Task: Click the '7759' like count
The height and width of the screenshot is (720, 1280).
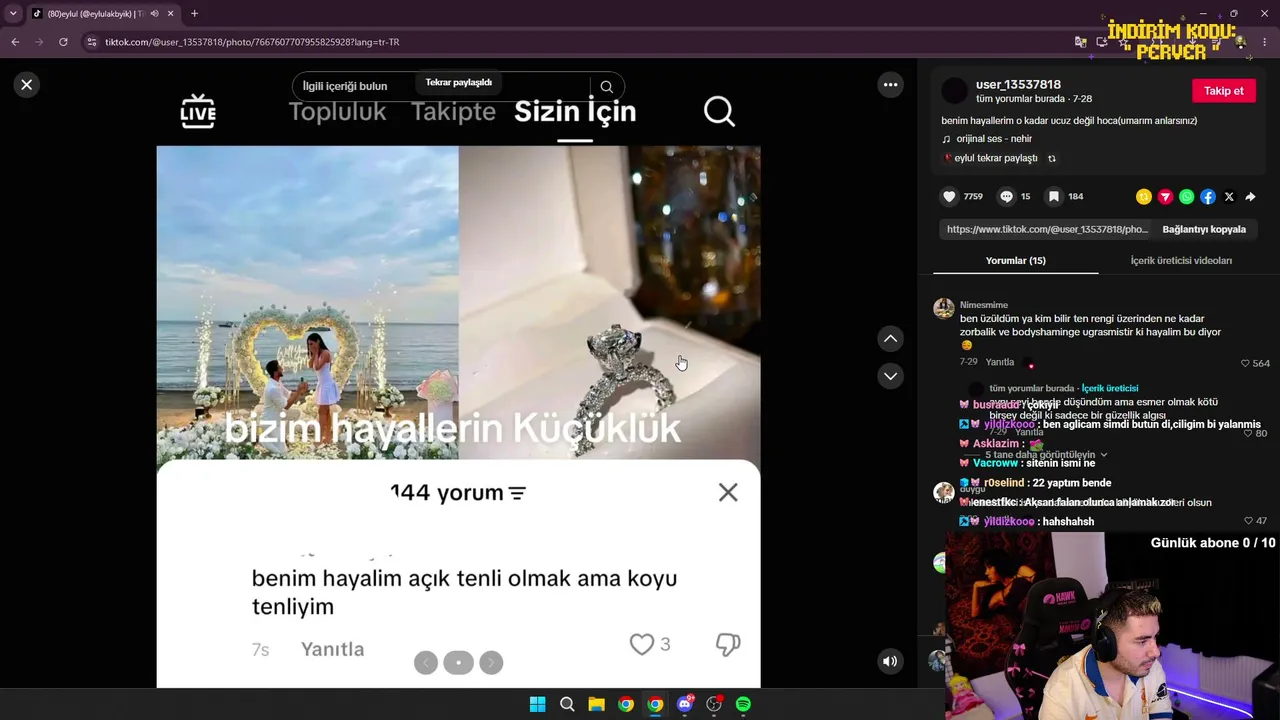Action: tap(973, 197)
